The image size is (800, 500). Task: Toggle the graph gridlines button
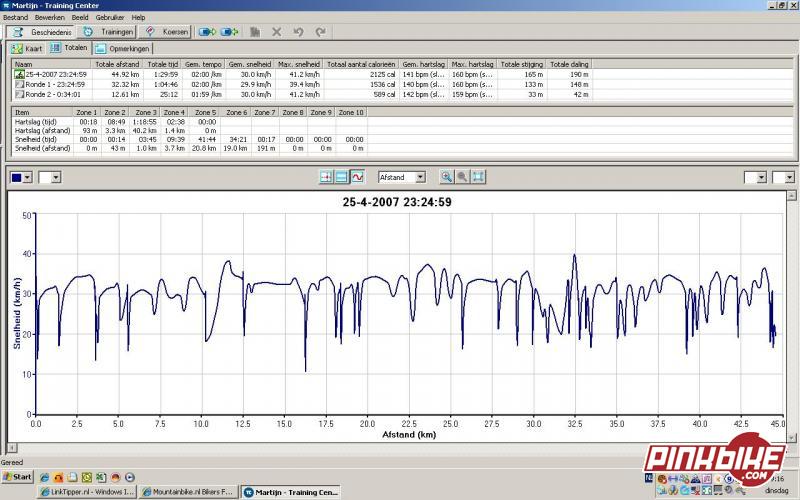(x=341, y=177)
